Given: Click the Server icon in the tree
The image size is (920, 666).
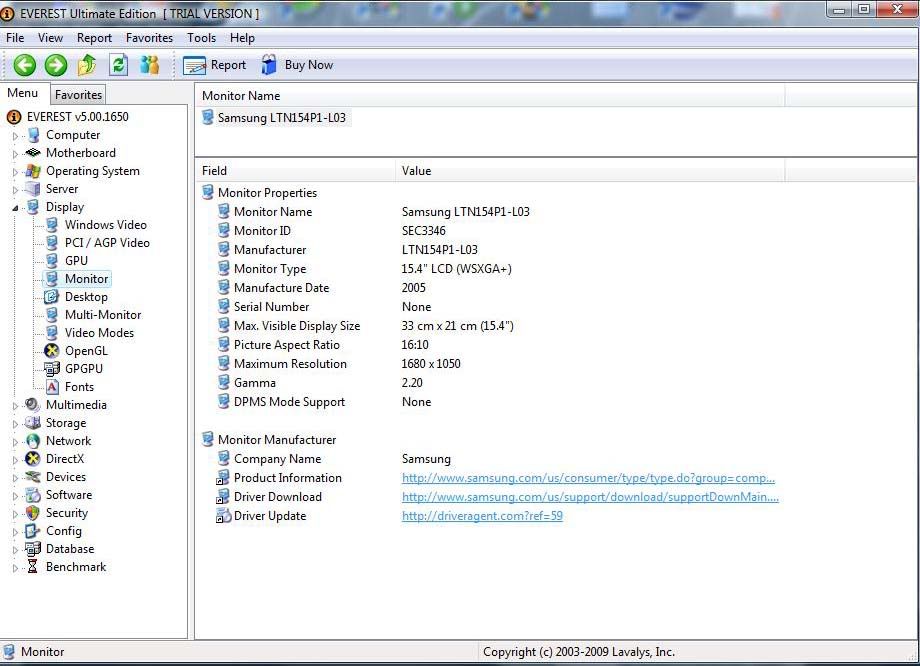Looking at the screenshot, I should tap(33, 189).
